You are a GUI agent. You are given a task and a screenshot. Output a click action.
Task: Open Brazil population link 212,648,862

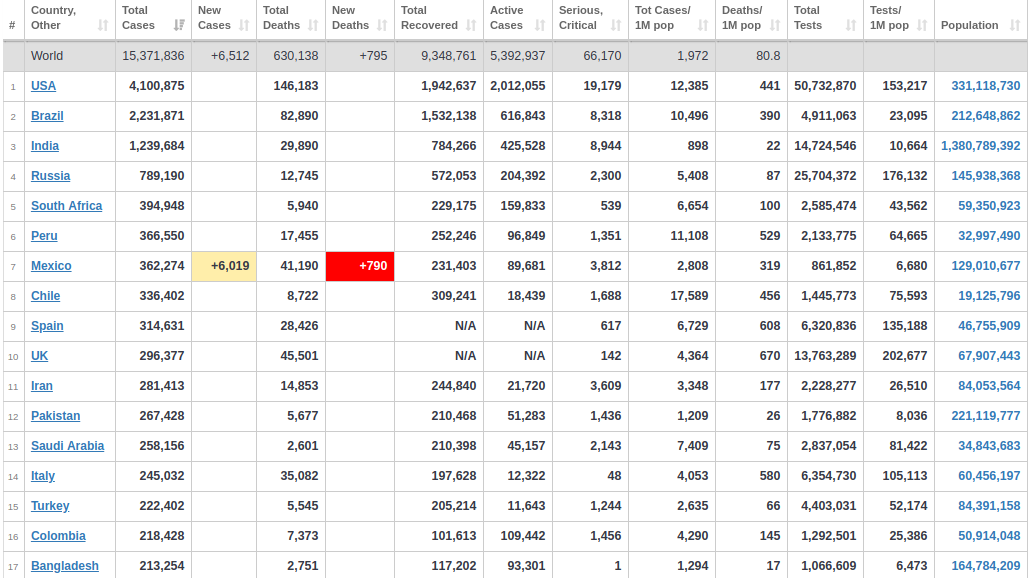[x=985, y=116]
